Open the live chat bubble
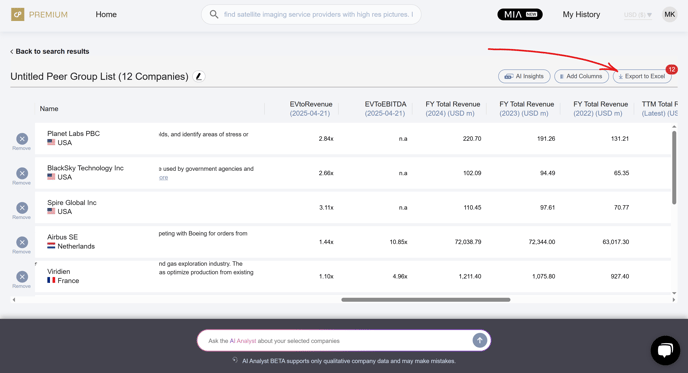This screenshot has height=373, width=688. tap(665, 350)
